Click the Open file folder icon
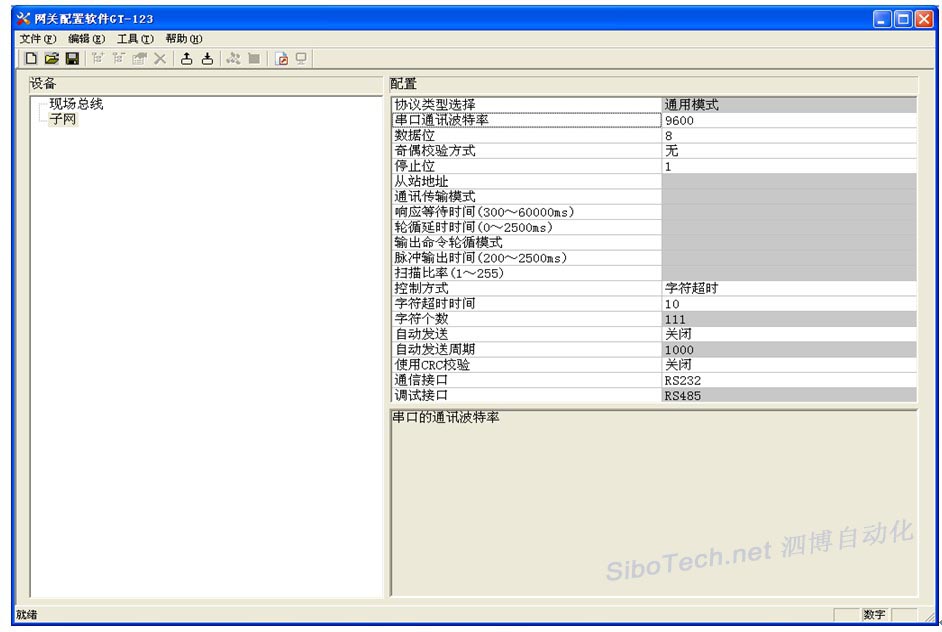 (x=52, y=59)
